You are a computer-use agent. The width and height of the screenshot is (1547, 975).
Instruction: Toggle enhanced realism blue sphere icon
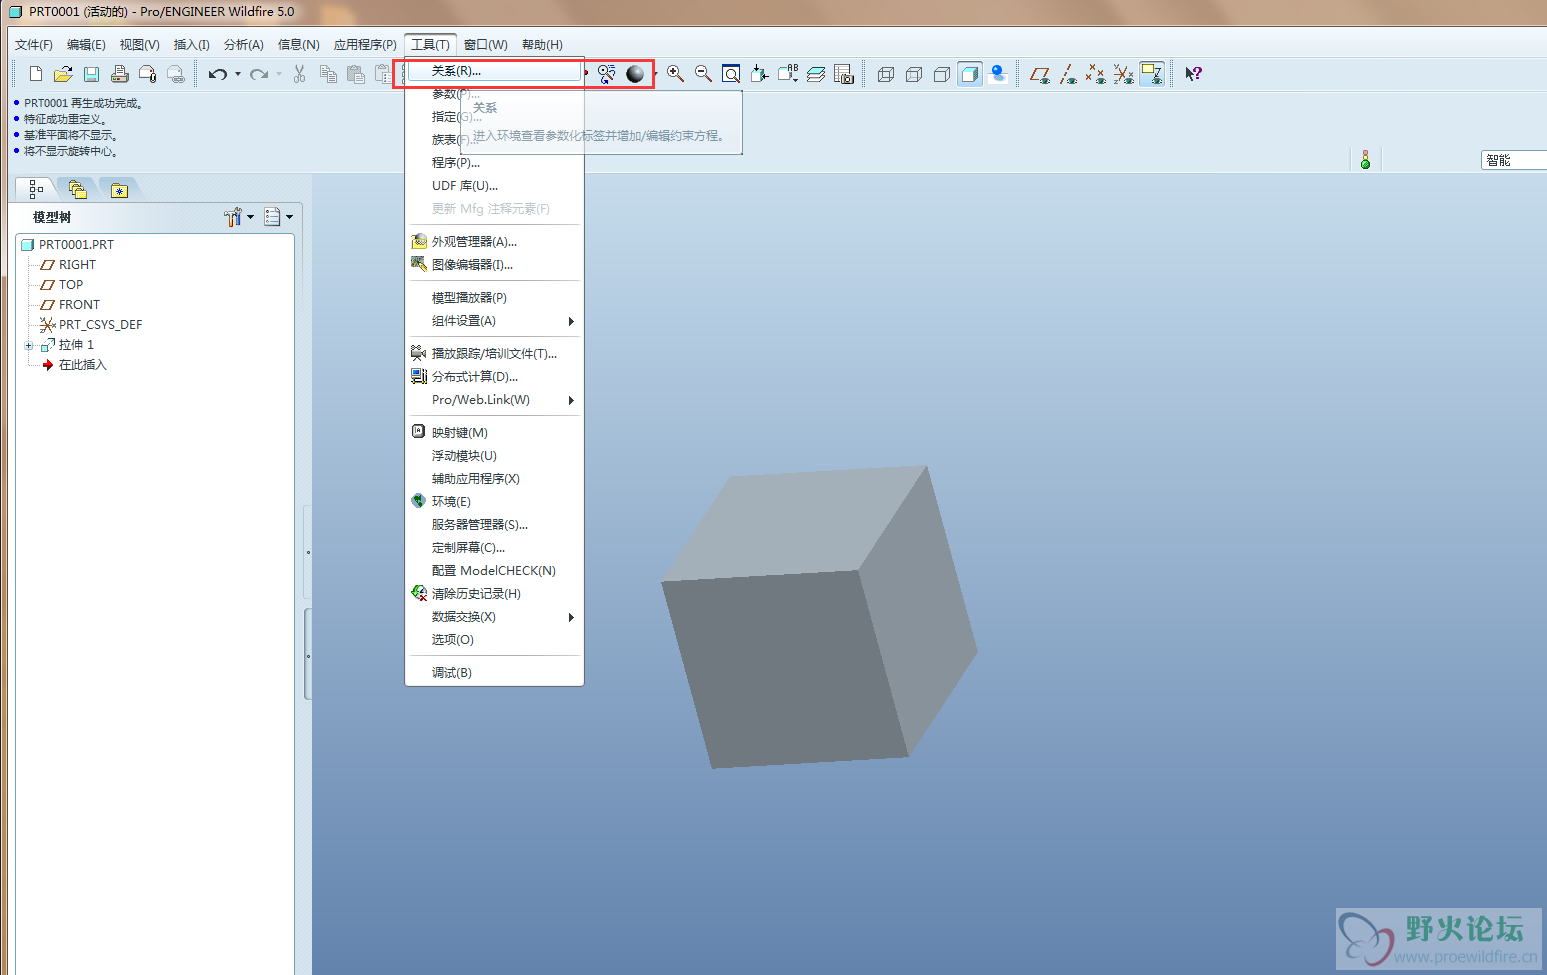(x=998, y=74)
